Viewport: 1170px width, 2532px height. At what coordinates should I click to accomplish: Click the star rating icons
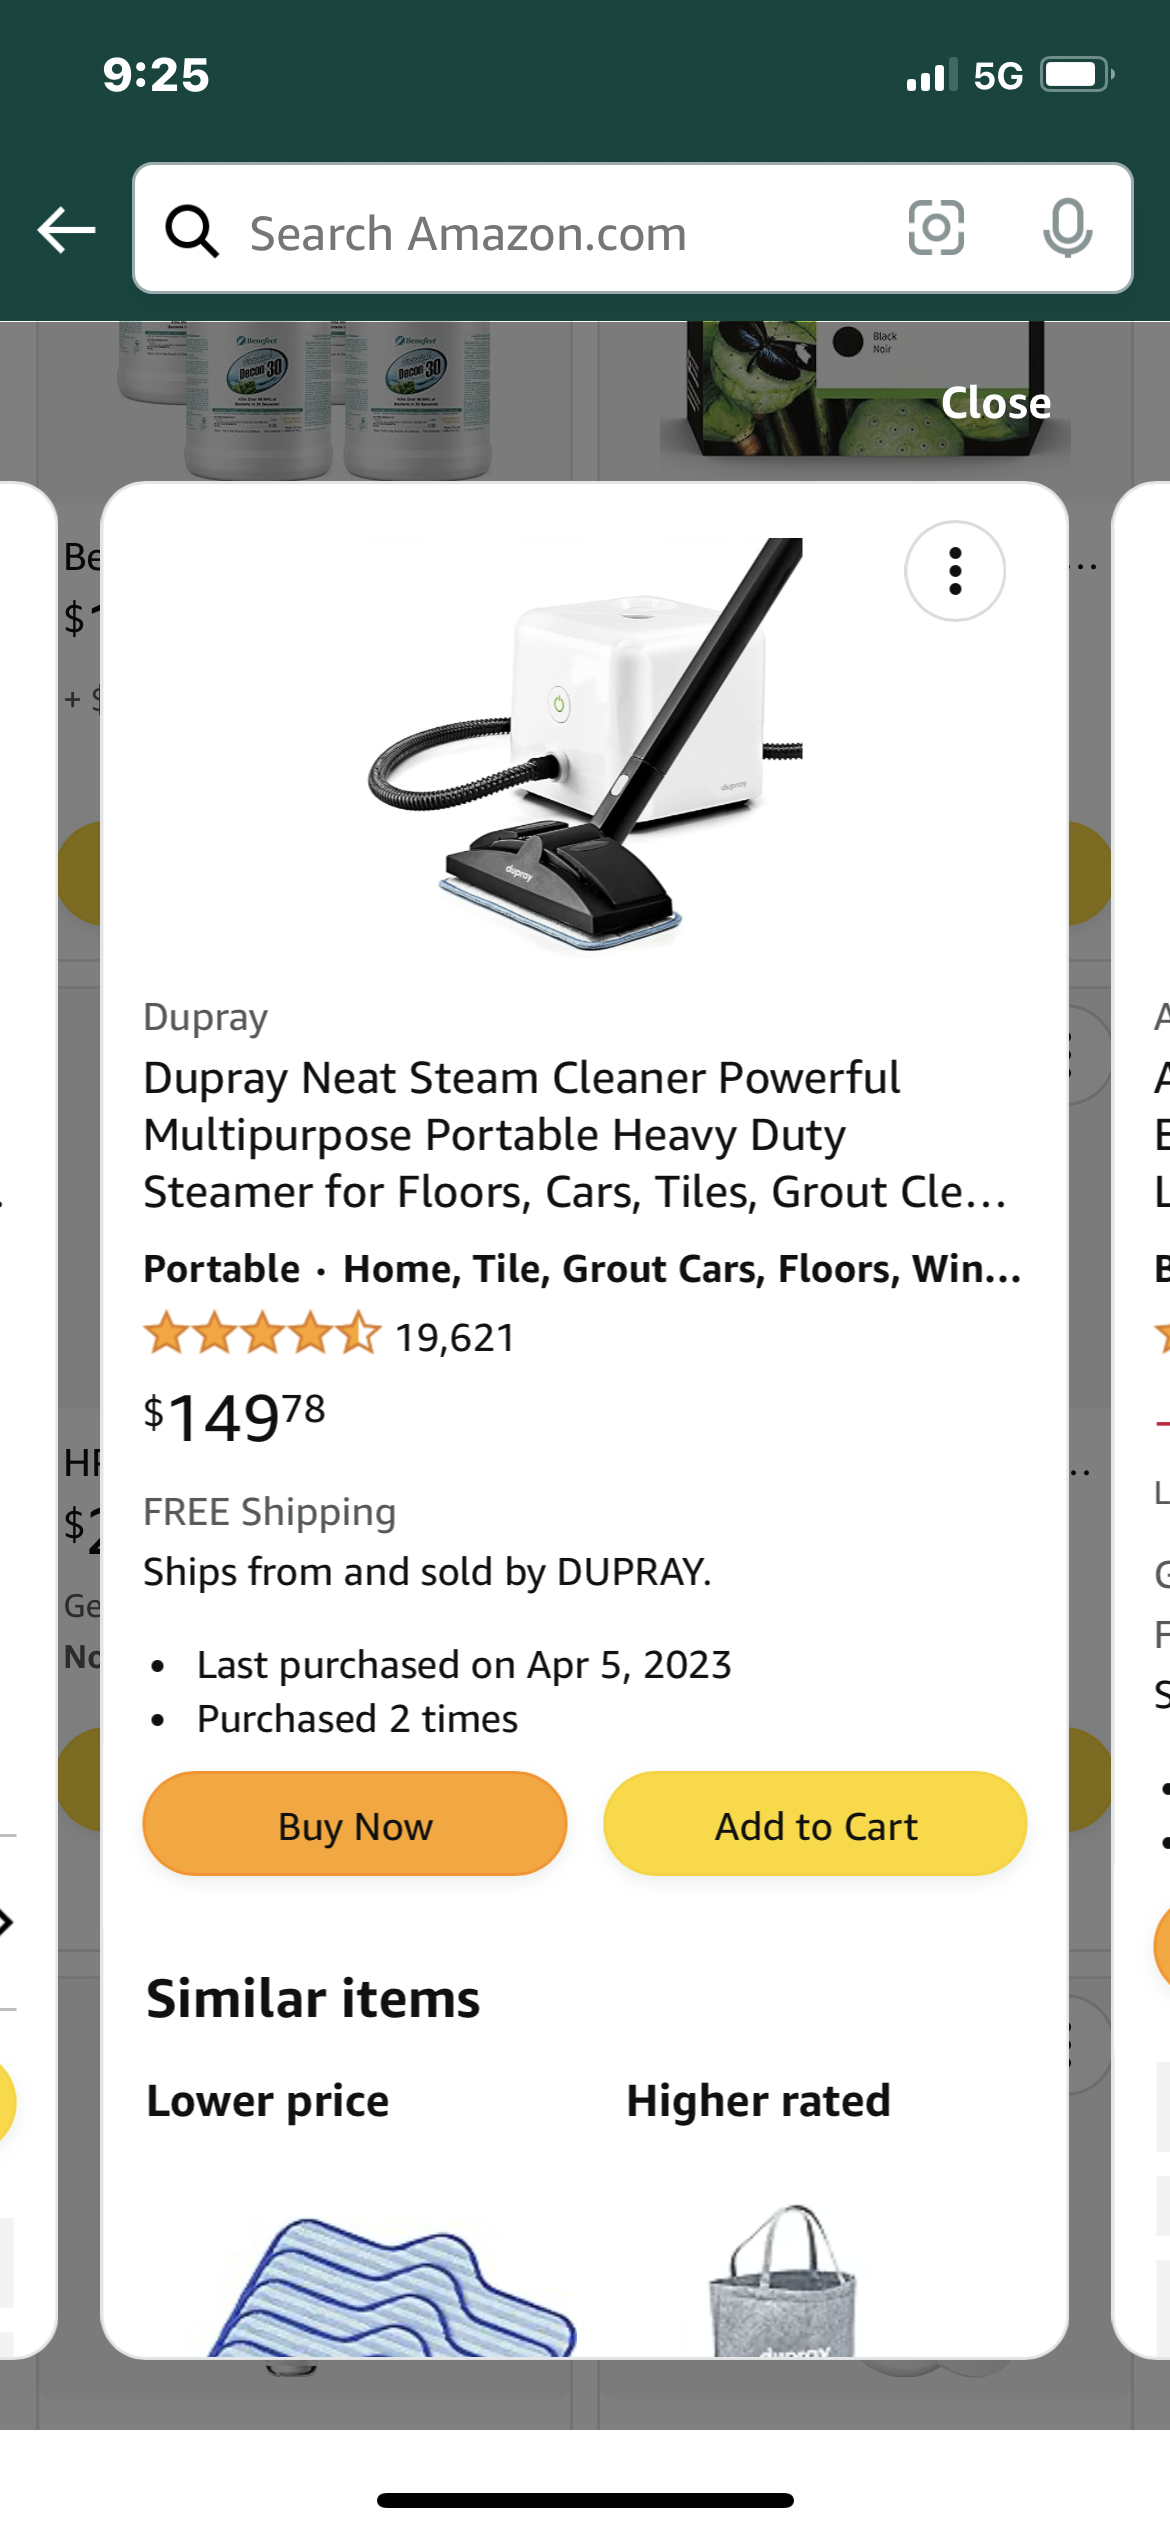click(x=262, y=1336)
